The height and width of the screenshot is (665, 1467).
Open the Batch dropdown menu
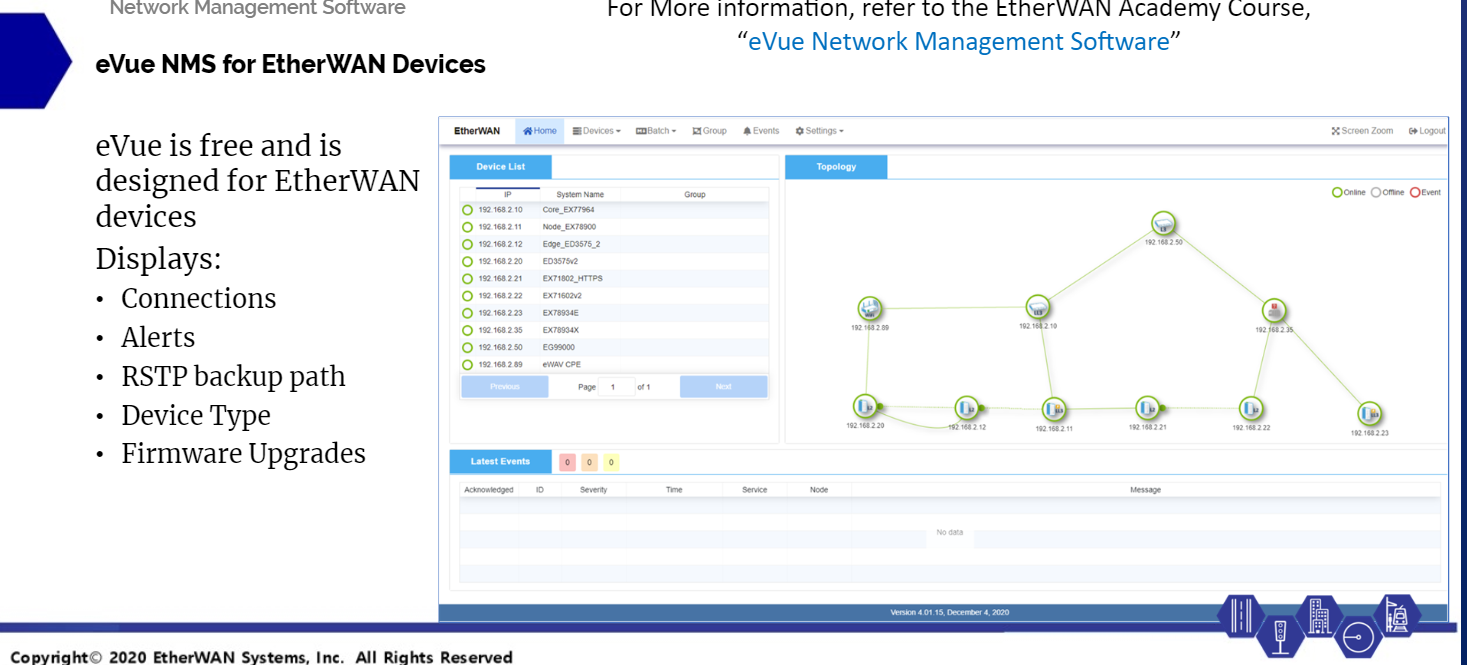click(656, 131)
